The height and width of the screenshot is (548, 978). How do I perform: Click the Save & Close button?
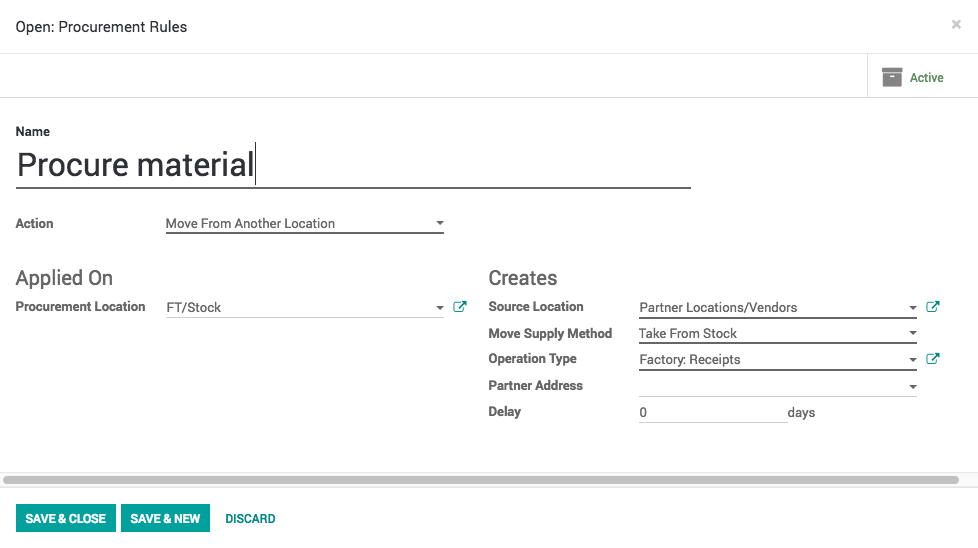pyautogui.click(x=66, y=518)
